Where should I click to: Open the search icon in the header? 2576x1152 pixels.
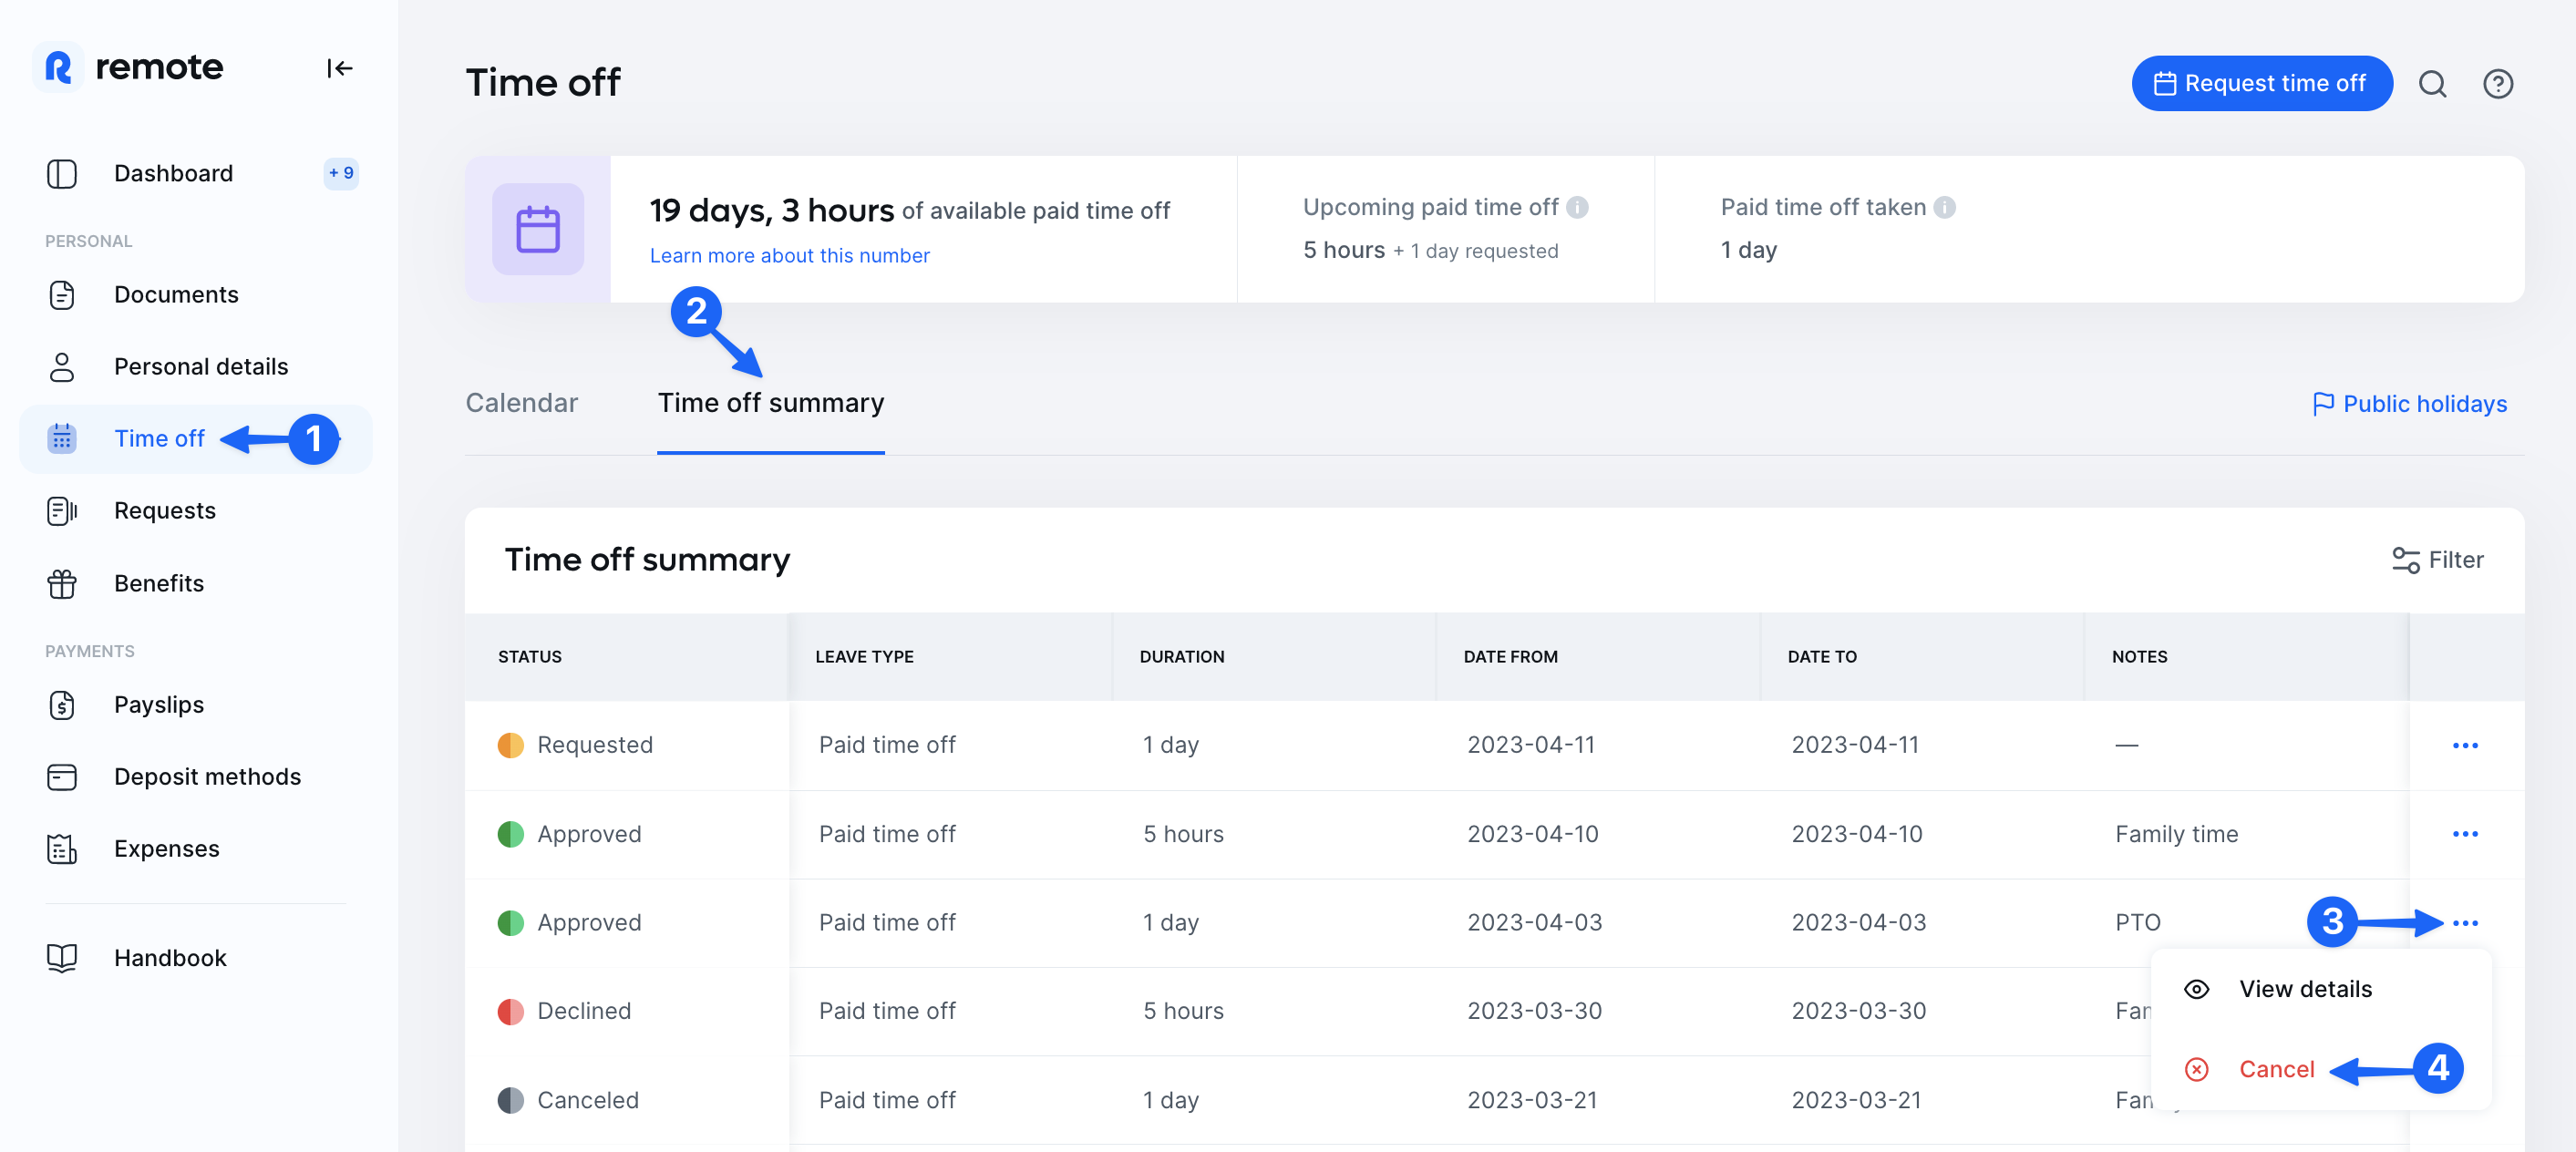pyautogui.click(x=2434, y=84)
